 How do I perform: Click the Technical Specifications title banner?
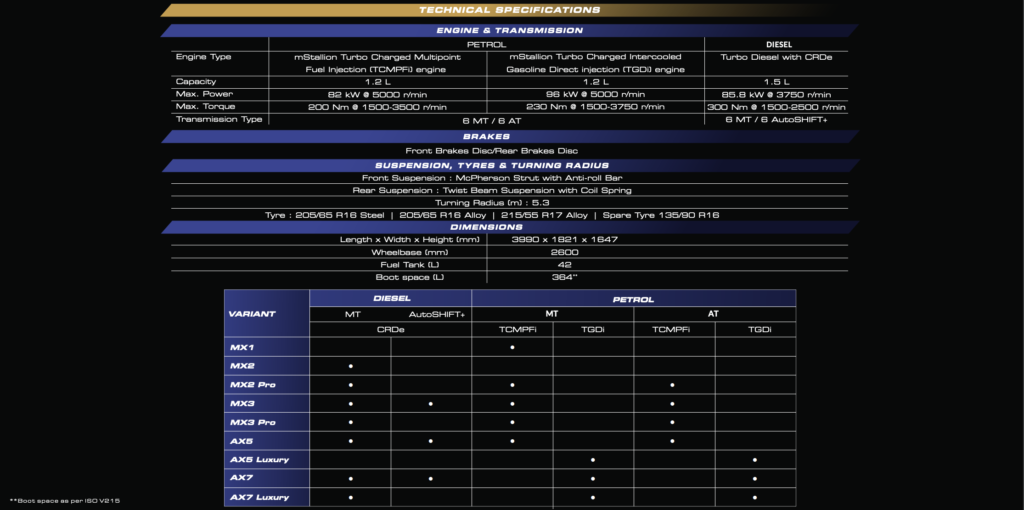pos(509,10)
